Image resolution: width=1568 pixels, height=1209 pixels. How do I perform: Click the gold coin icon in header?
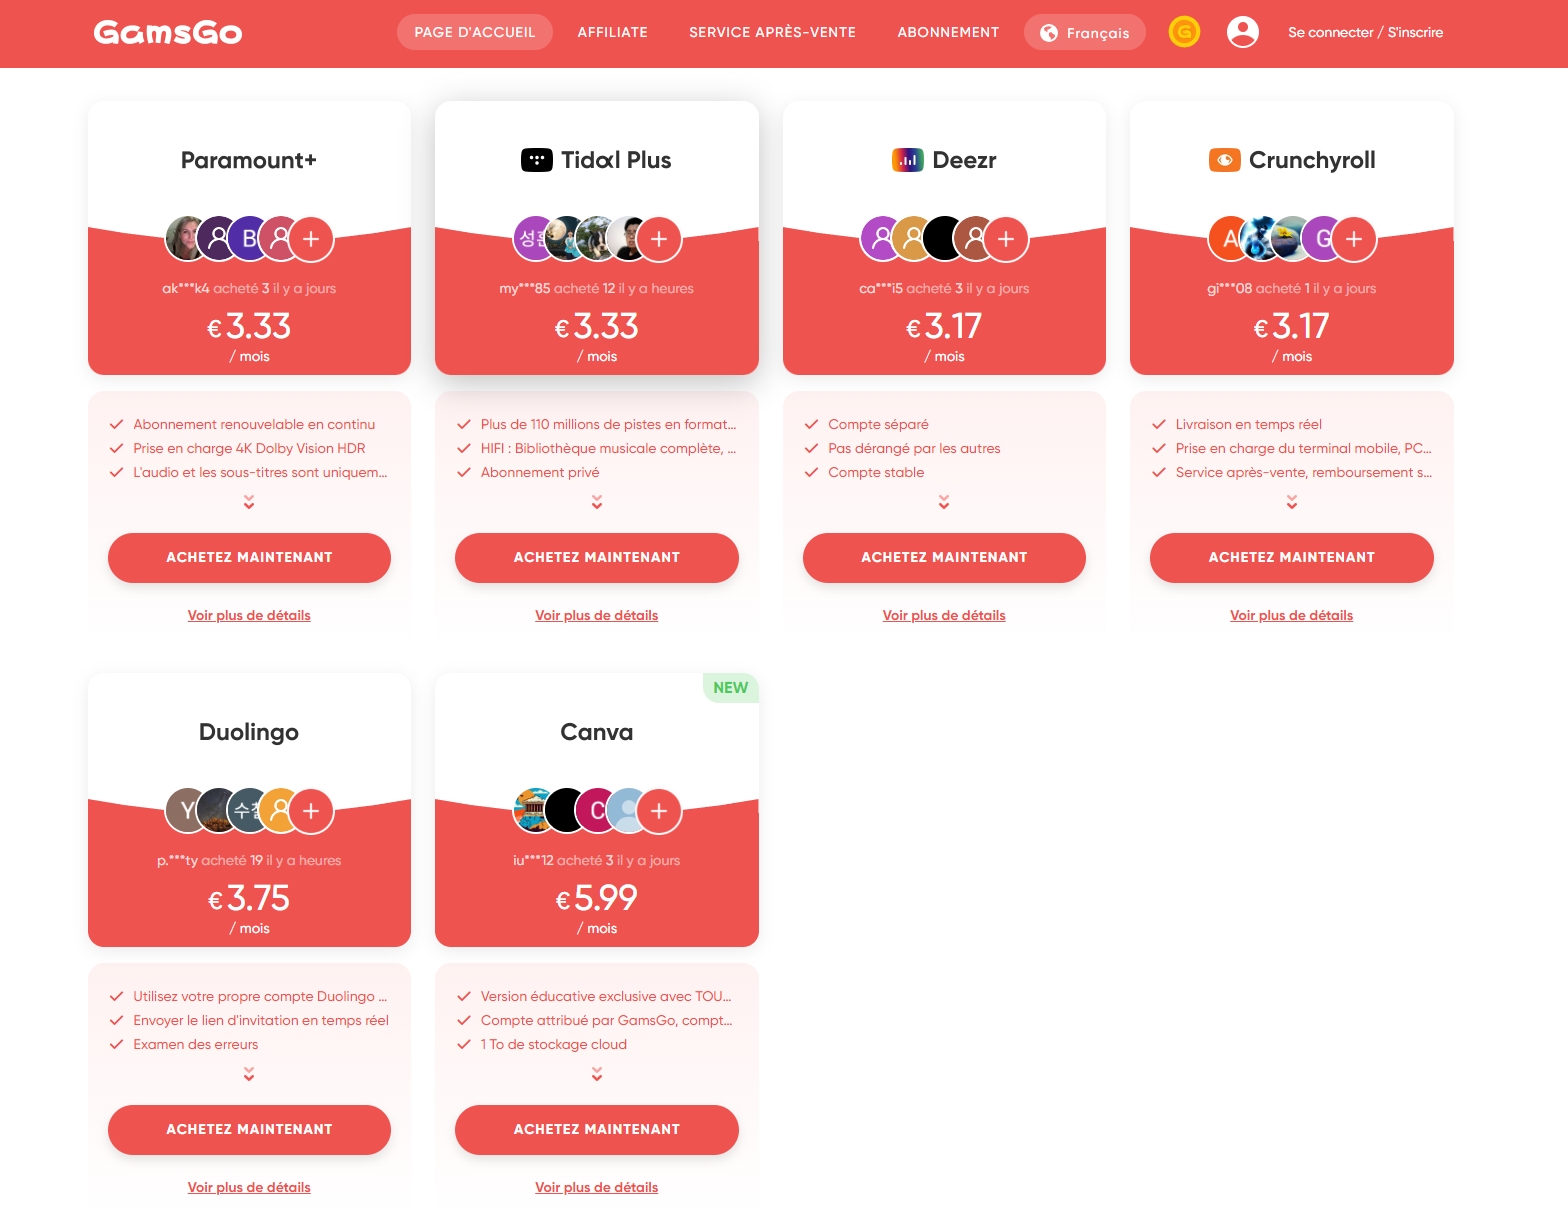1184,32
